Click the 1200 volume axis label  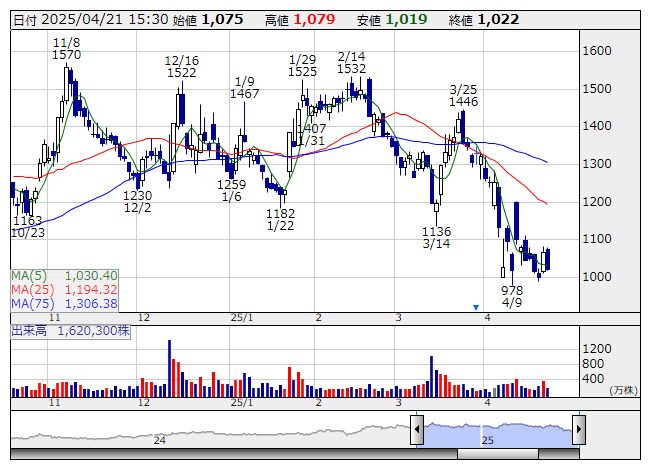tap(597, 348)
